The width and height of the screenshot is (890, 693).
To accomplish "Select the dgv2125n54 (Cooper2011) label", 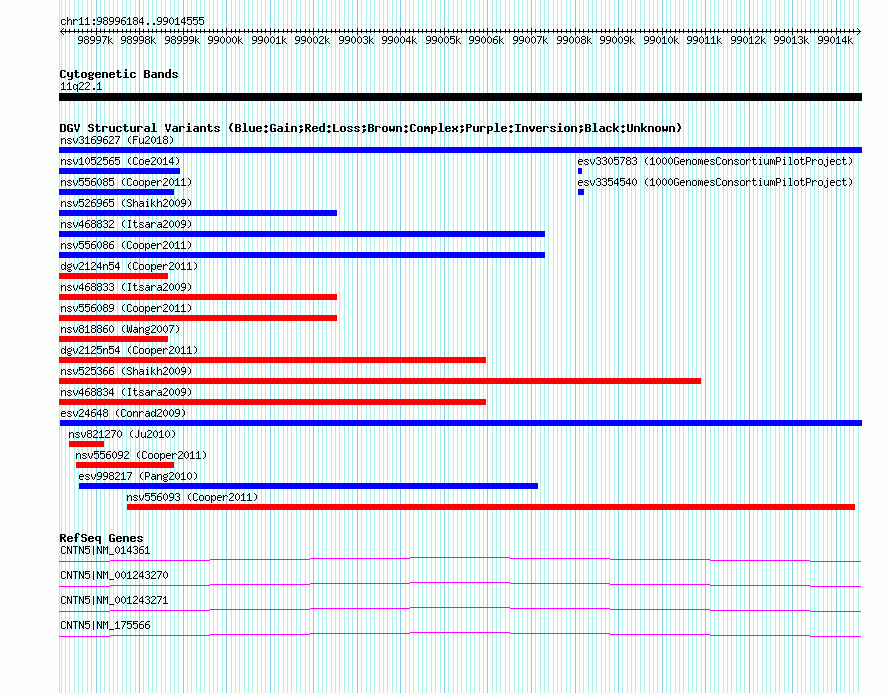I will (x=129, y=350).
